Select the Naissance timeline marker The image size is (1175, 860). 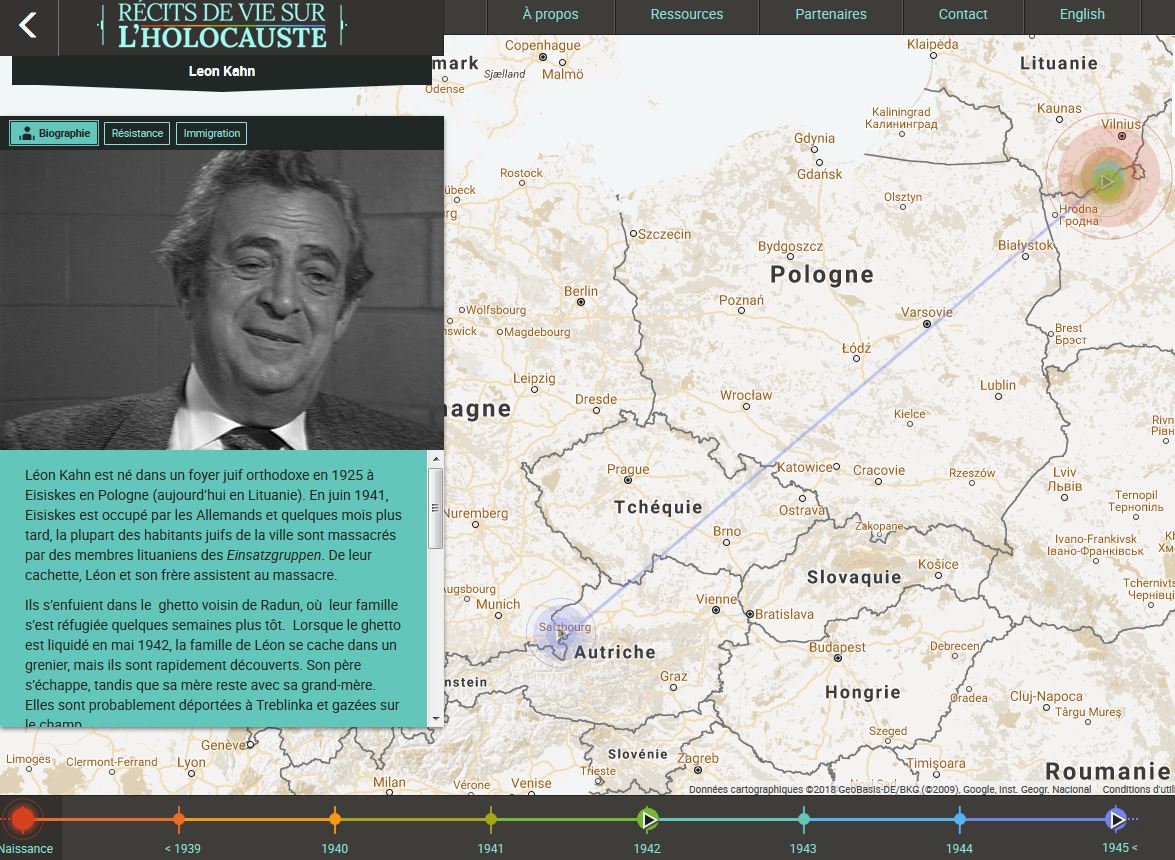pos(23,819)
